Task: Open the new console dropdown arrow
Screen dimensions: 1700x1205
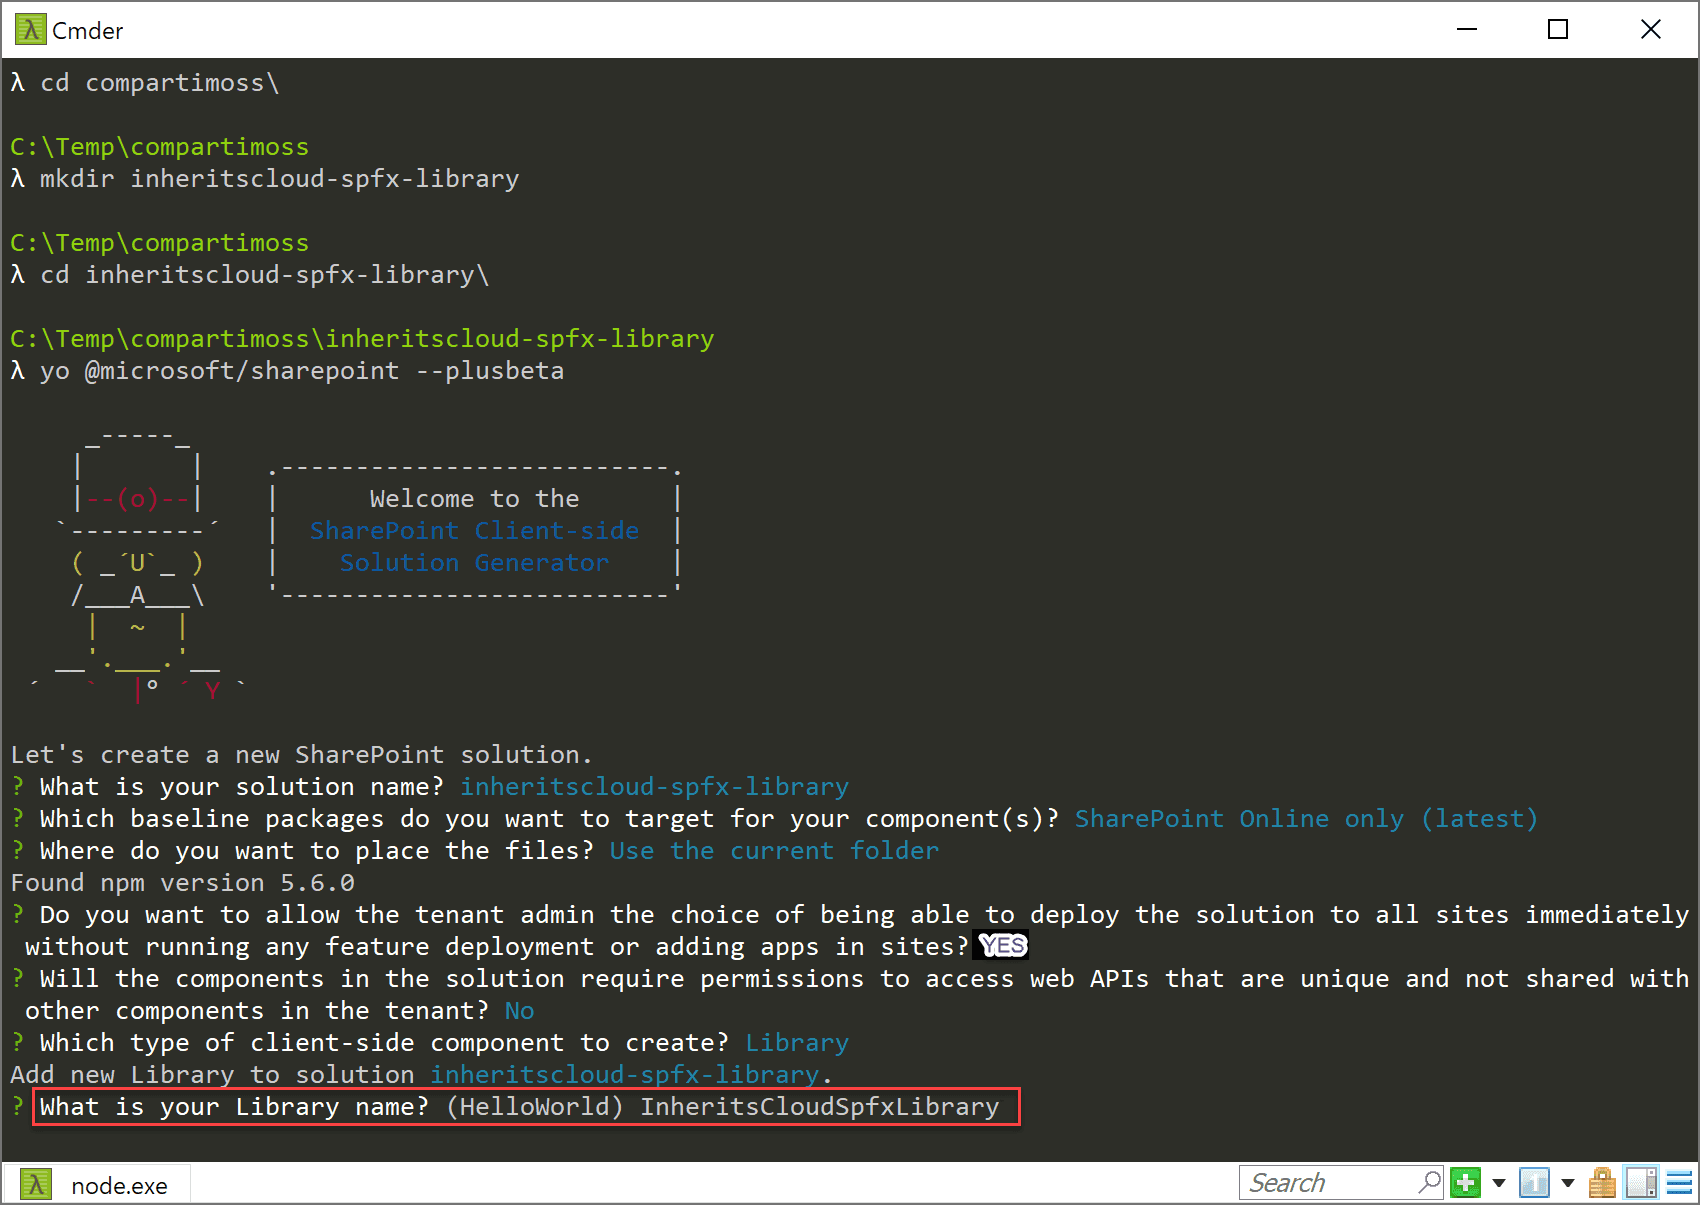Action: click(x=1498, y=1184)
